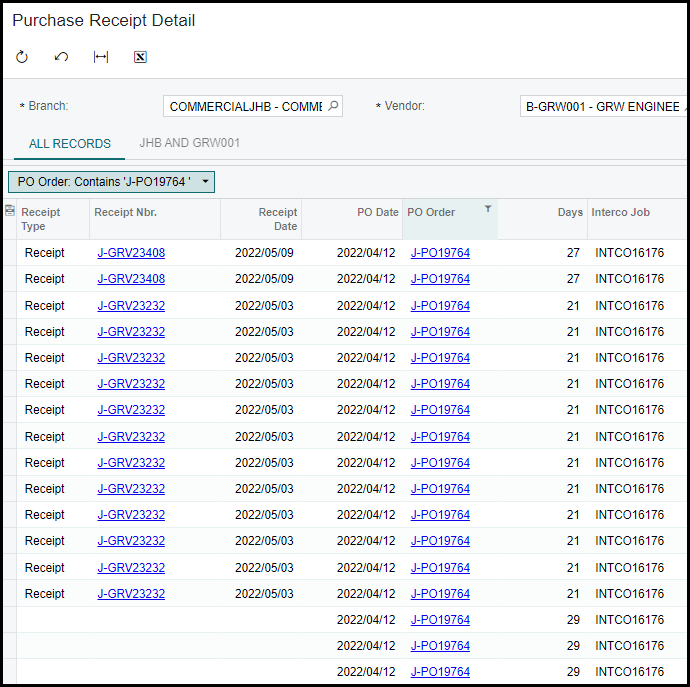Open J-PO19764 link in the first row
The width and height of the screenshot is (690, 687).
click(x=440, y=253)
